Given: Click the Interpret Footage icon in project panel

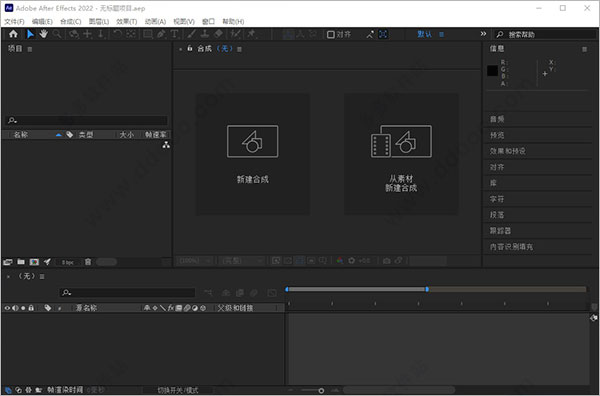Looking at the screenshot, I should point(8,262).
